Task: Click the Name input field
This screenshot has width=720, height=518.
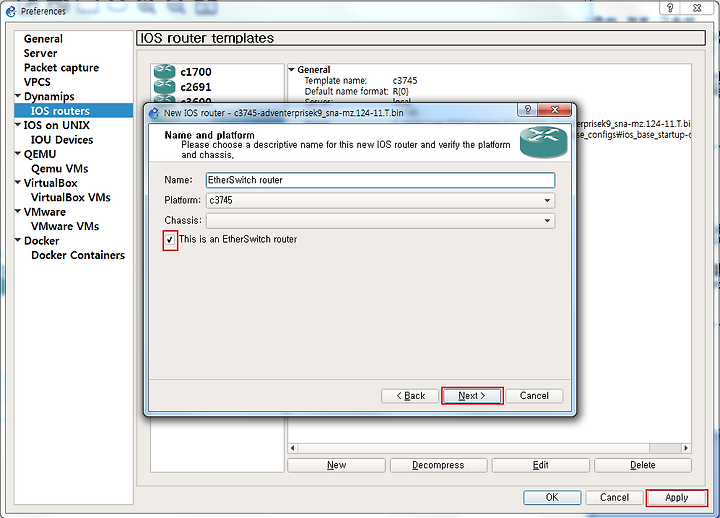Action: coord(381,180)
